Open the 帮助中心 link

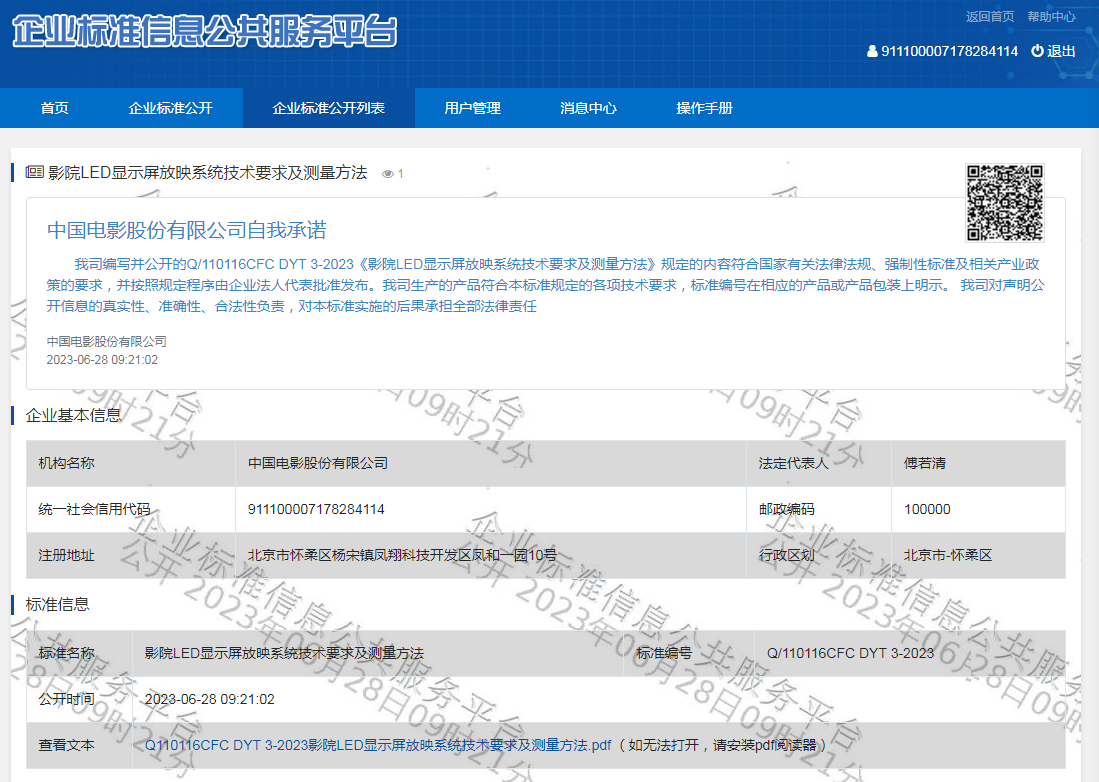point(1051,17)
